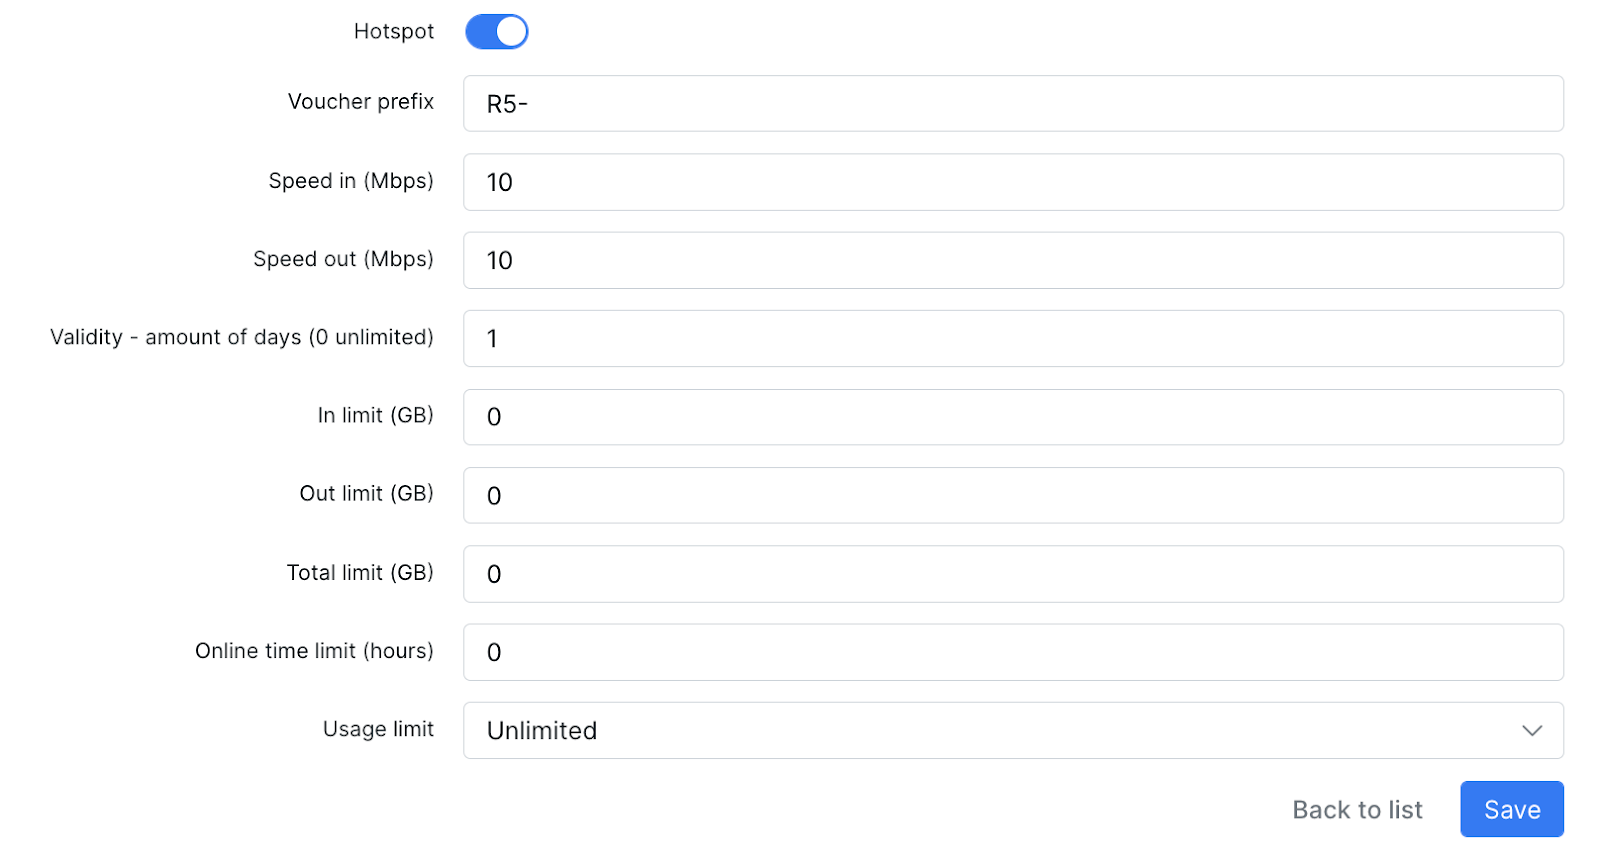Select the Validity amount of days field
Viewport: 1600px width, 865px height.
click(x=1012, y=339)
